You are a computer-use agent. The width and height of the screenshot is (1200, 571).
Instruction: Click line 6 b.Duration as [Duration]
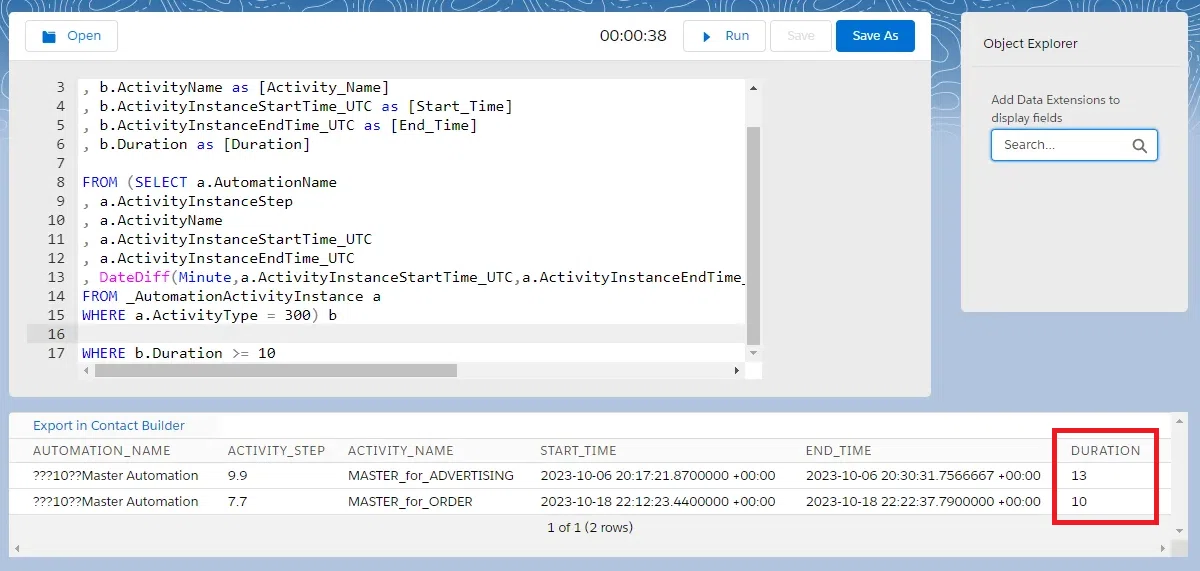(197, 144)
